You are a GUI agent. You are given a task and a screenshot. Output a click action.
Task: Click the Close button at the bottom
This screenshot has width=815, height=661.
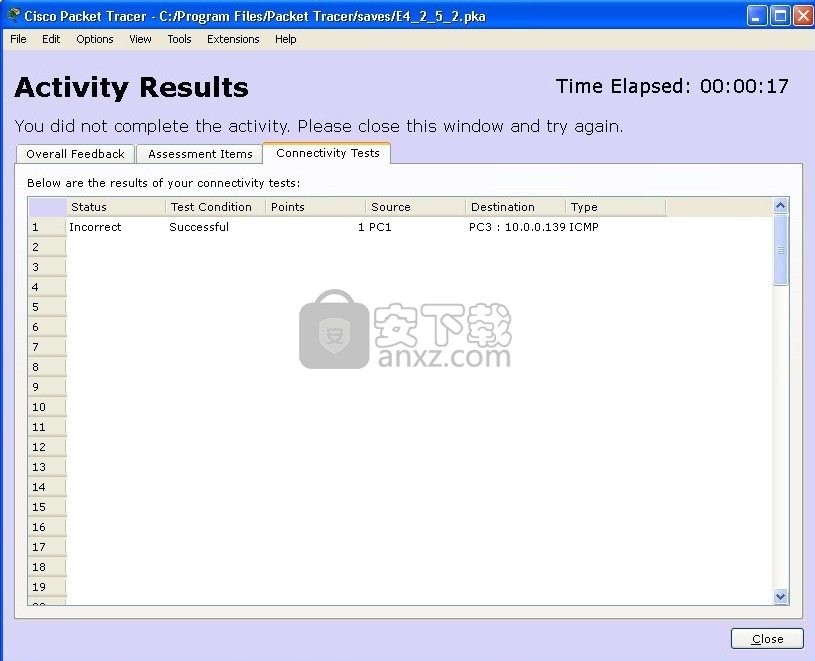coord(767,639)
